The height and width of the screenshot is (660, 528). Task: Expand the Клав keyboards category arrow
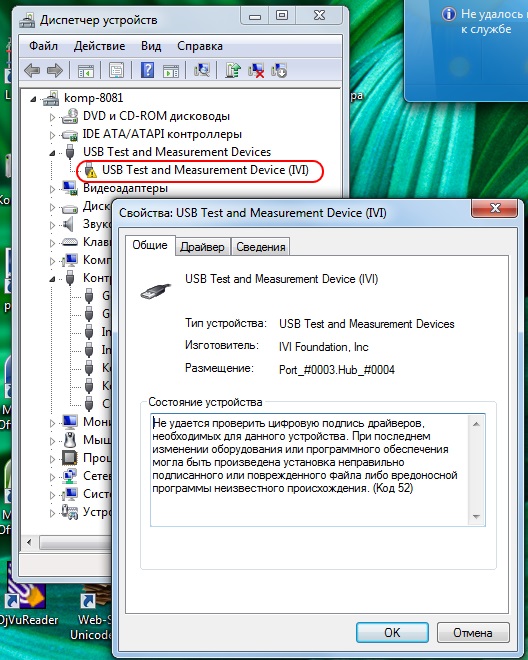pyautogui.click(x=52, y=243)
